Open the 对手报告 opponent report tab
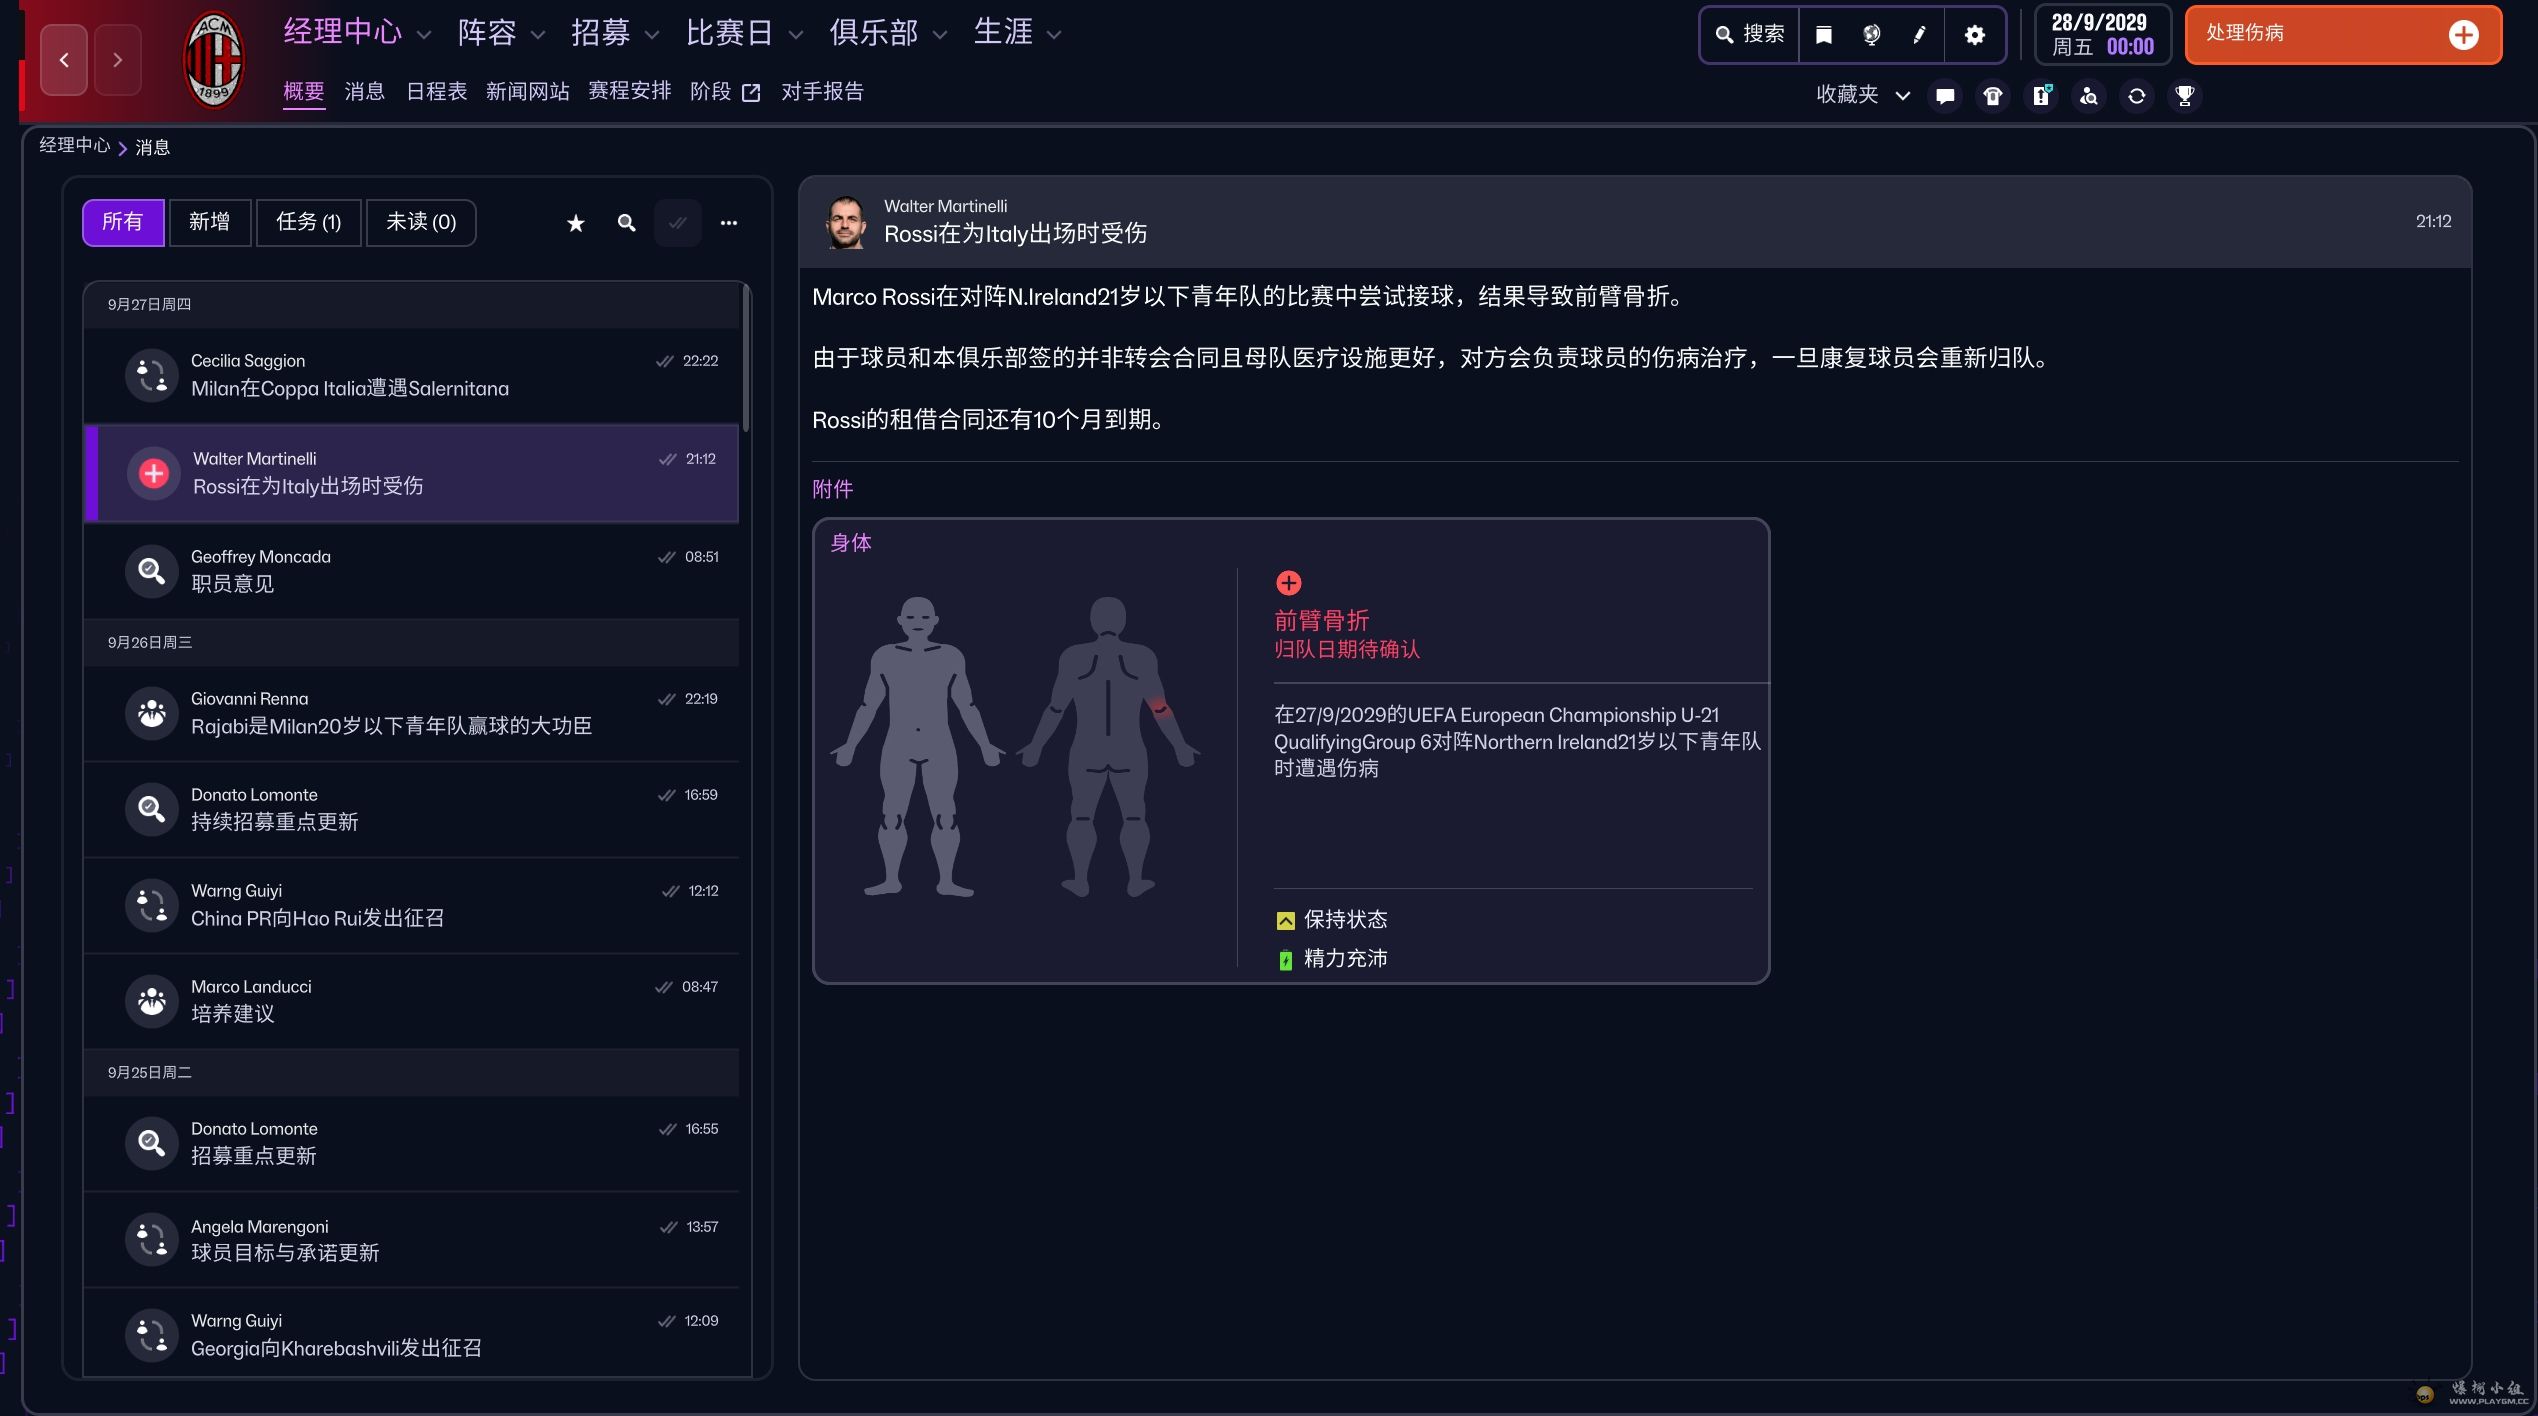This screenshot has height=1416, width=2538. (x=821, y=92)
